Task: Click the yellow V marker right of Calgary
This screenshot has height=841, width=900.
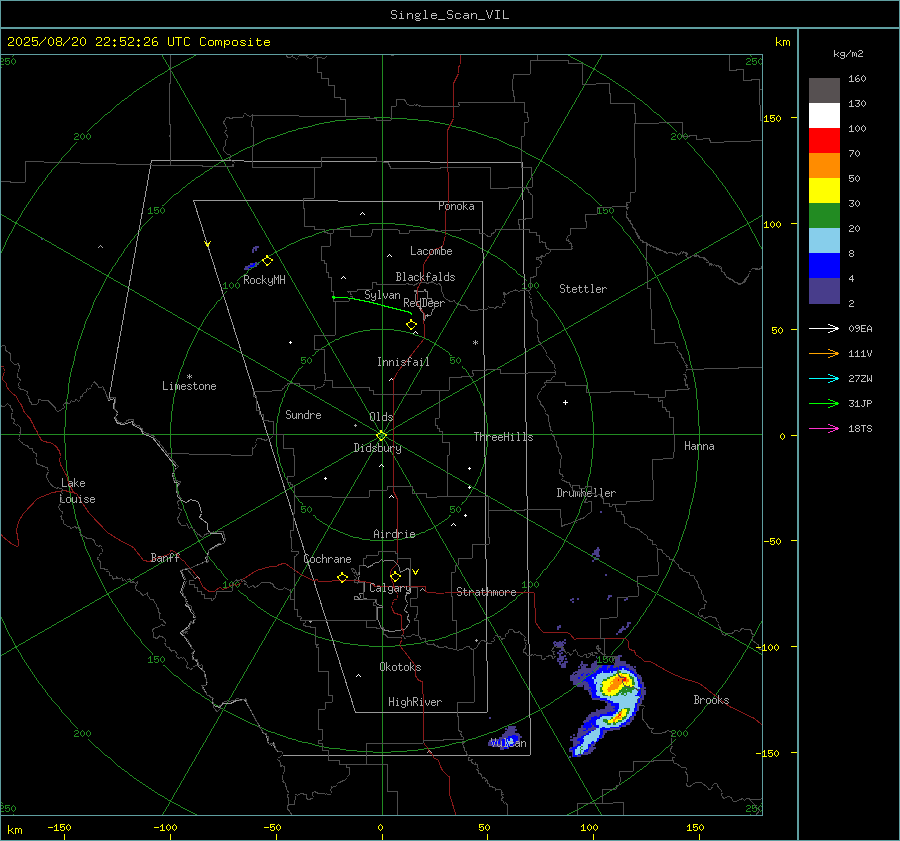Action: click(416, 572)
